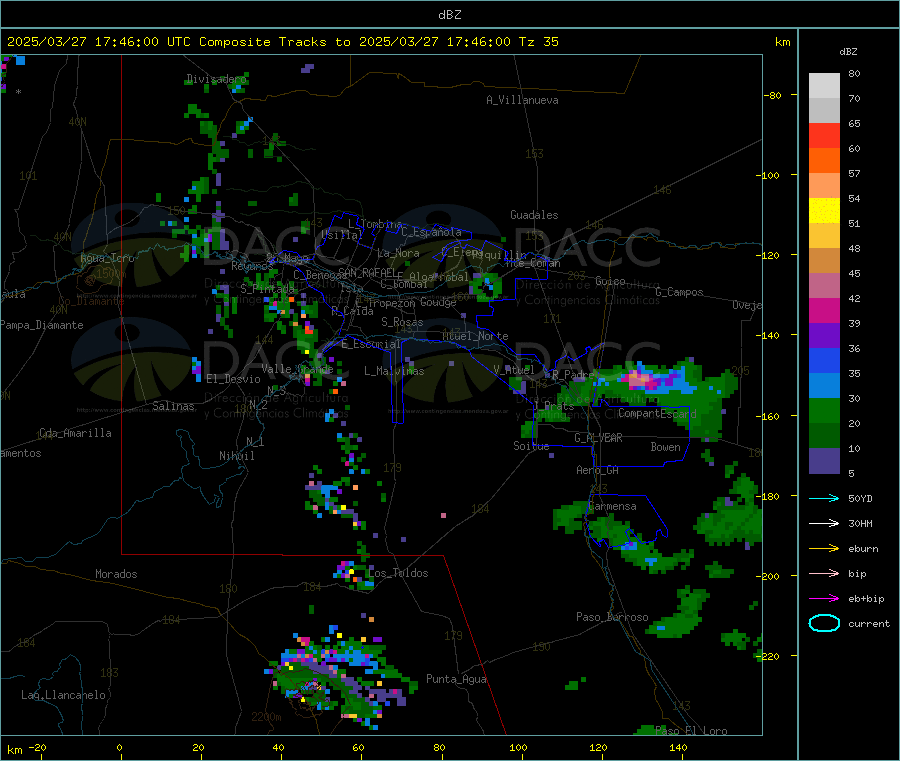Click the 'Valle_Grande' map label
900x761 pixels.
click(297, 368)
